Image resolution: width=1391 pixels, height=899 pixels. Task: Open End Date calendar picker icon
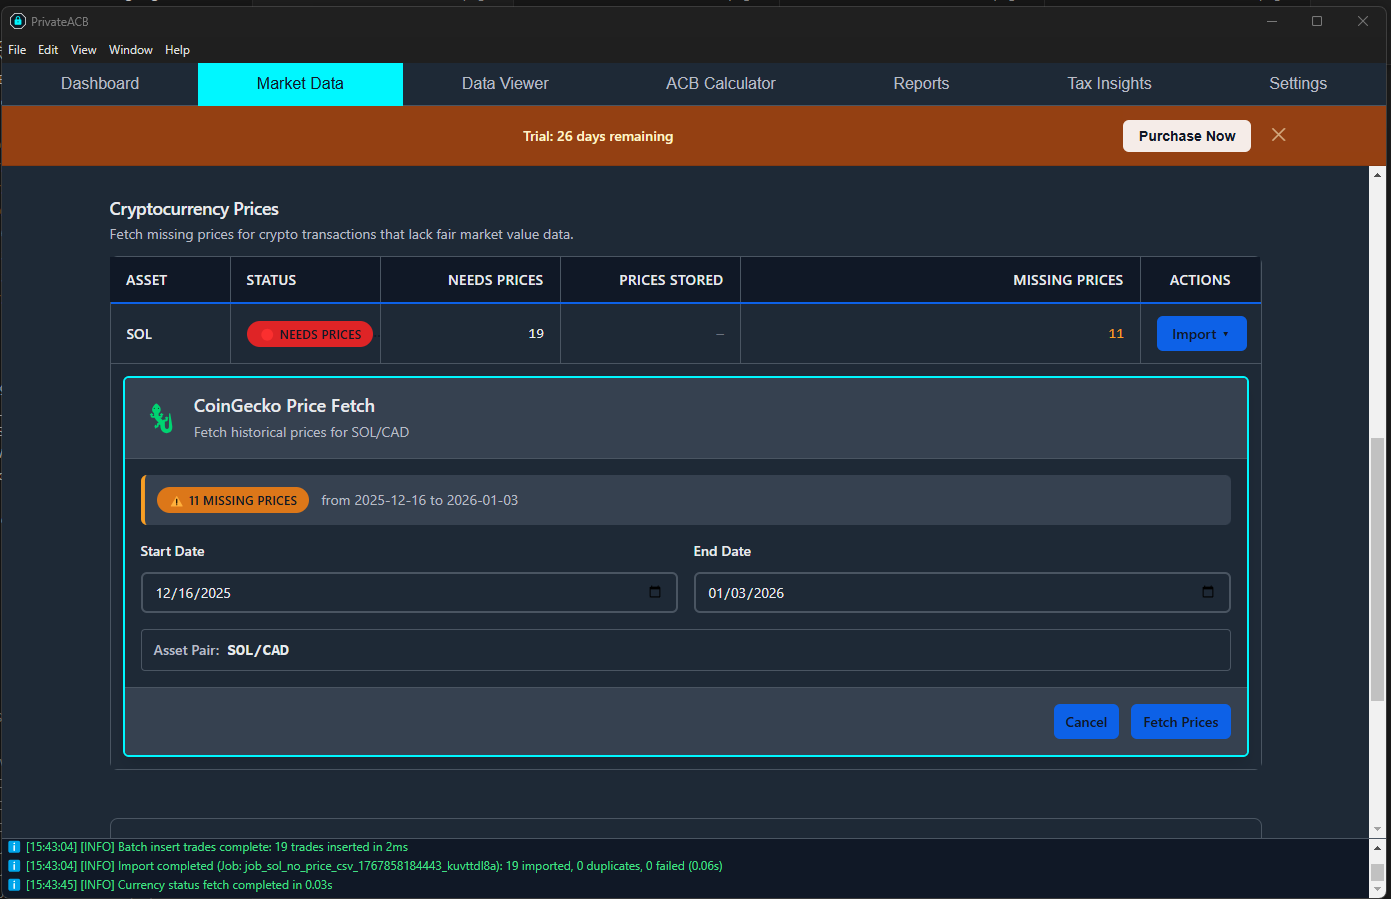[1208, 592]
